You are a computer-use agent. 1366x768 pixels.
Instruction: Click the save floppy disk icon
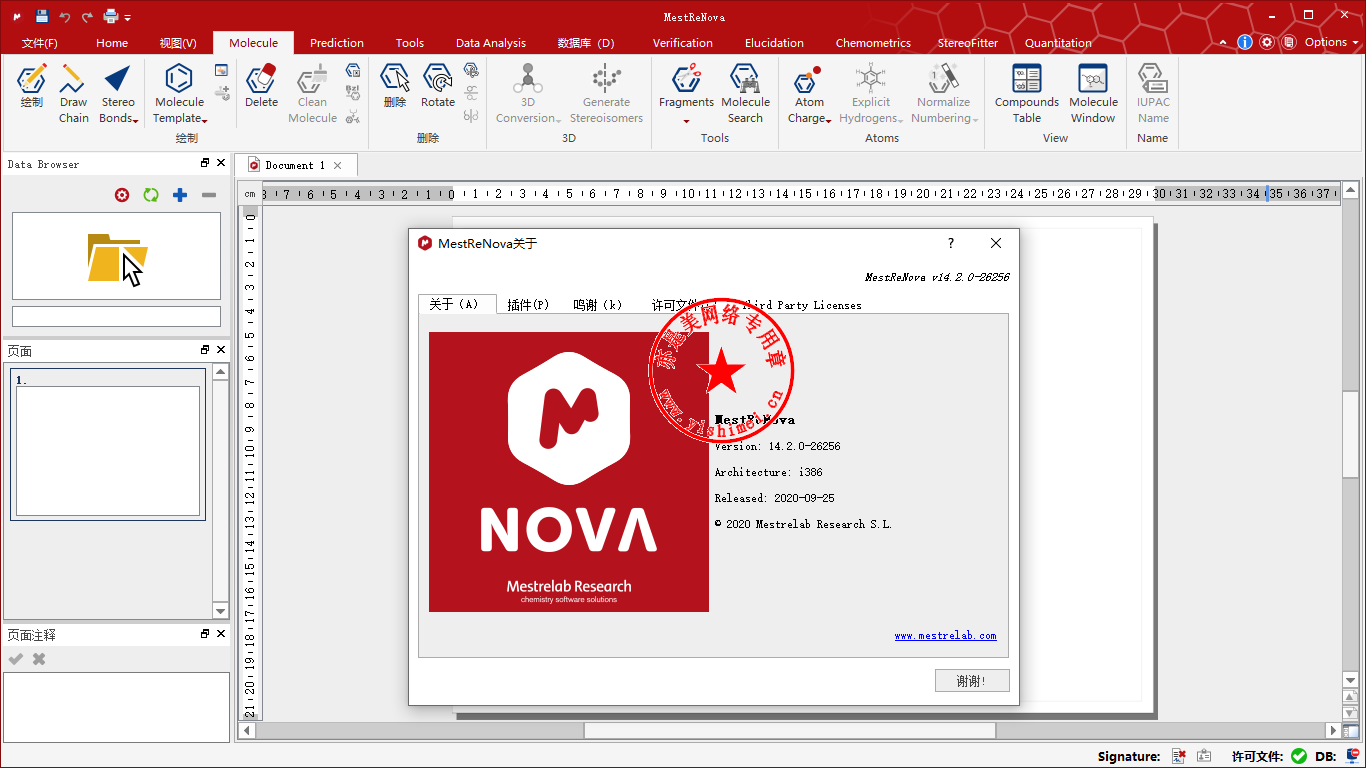click(x=42, y=16)
